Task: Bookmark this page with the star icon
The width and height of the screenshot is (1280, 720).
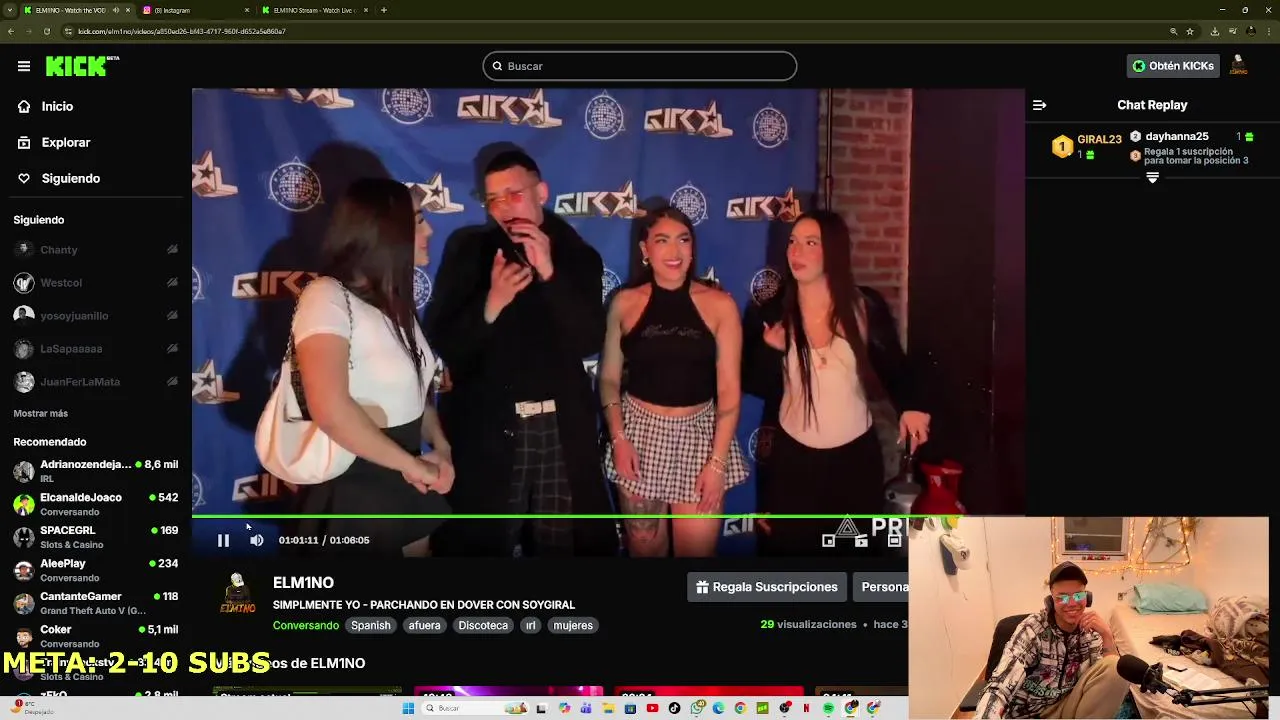Action: (1190, 31)
